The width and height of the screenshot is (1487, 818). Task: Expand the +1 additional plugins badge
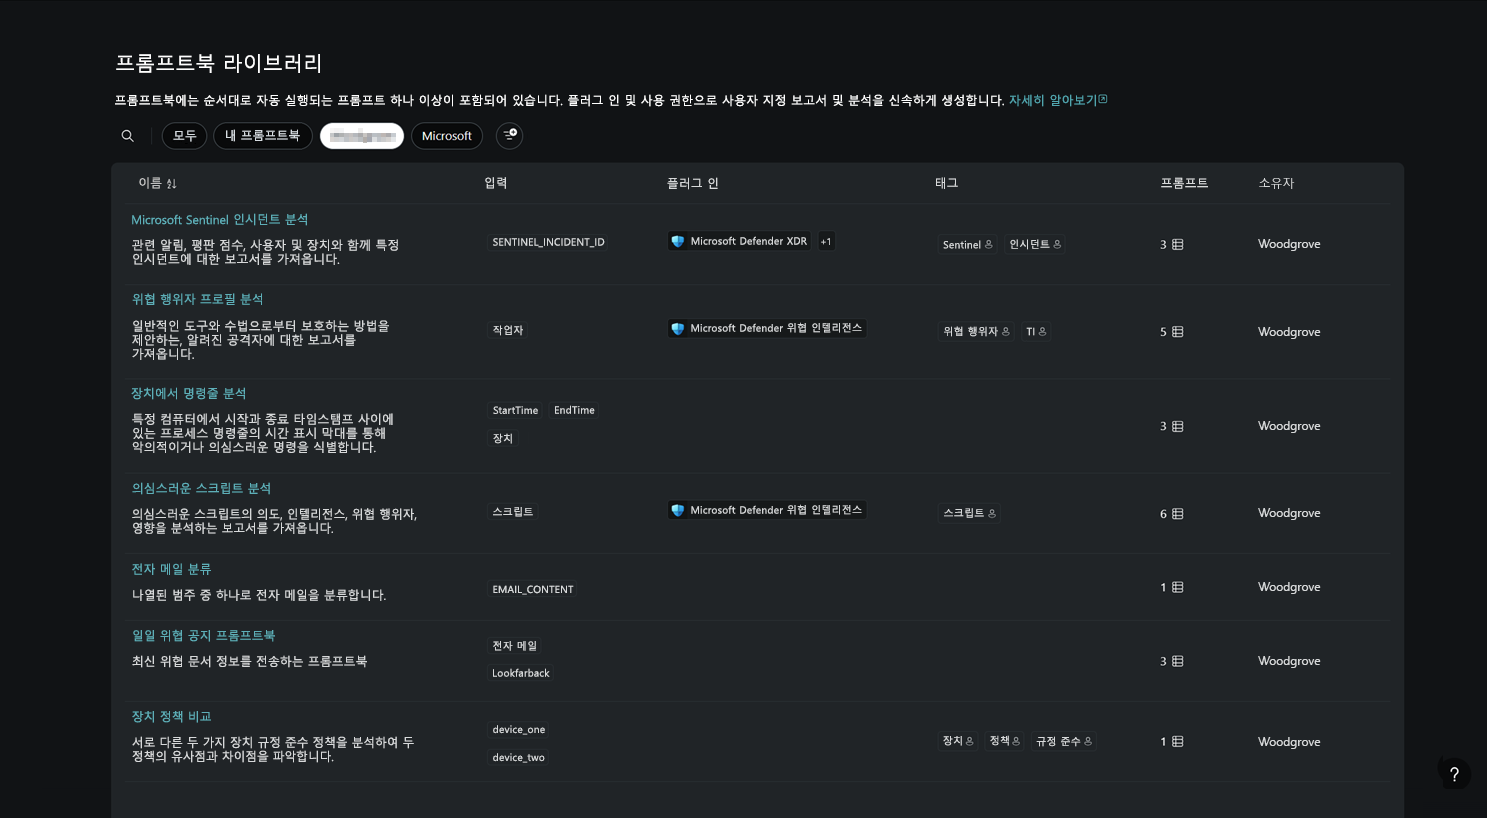[826, 241]
